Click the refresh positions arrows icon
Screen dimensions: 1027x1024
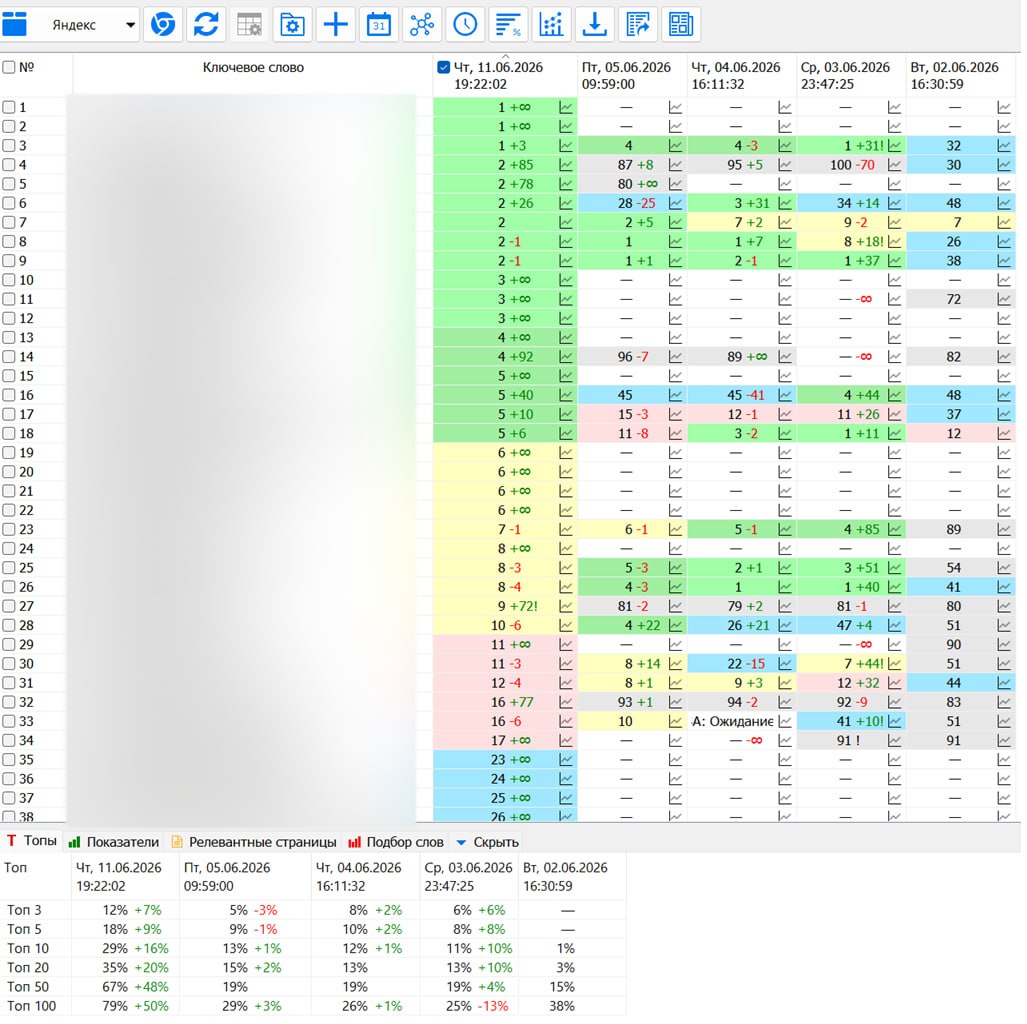point(206,24)
